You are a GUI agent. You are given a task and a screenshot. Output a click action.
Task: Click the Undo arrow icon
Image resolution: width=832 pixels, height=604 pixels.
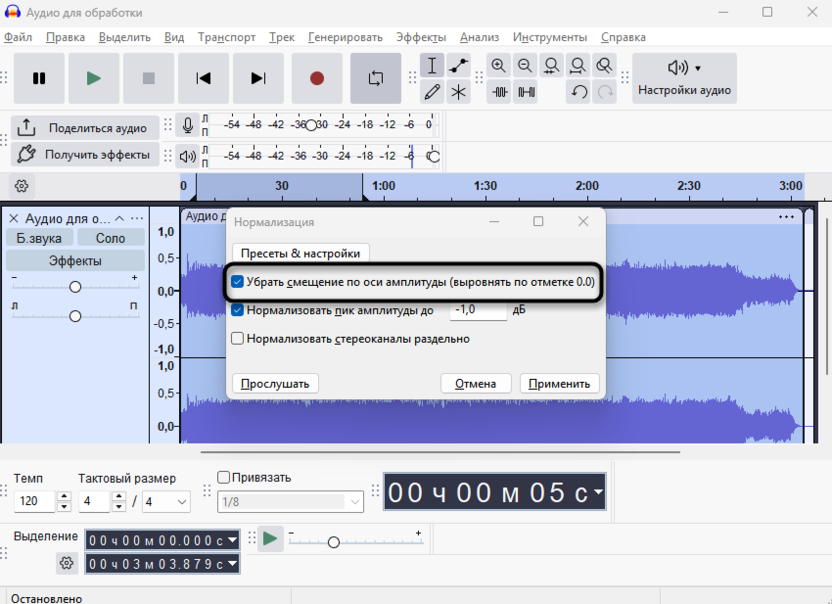tap(579, 92)
